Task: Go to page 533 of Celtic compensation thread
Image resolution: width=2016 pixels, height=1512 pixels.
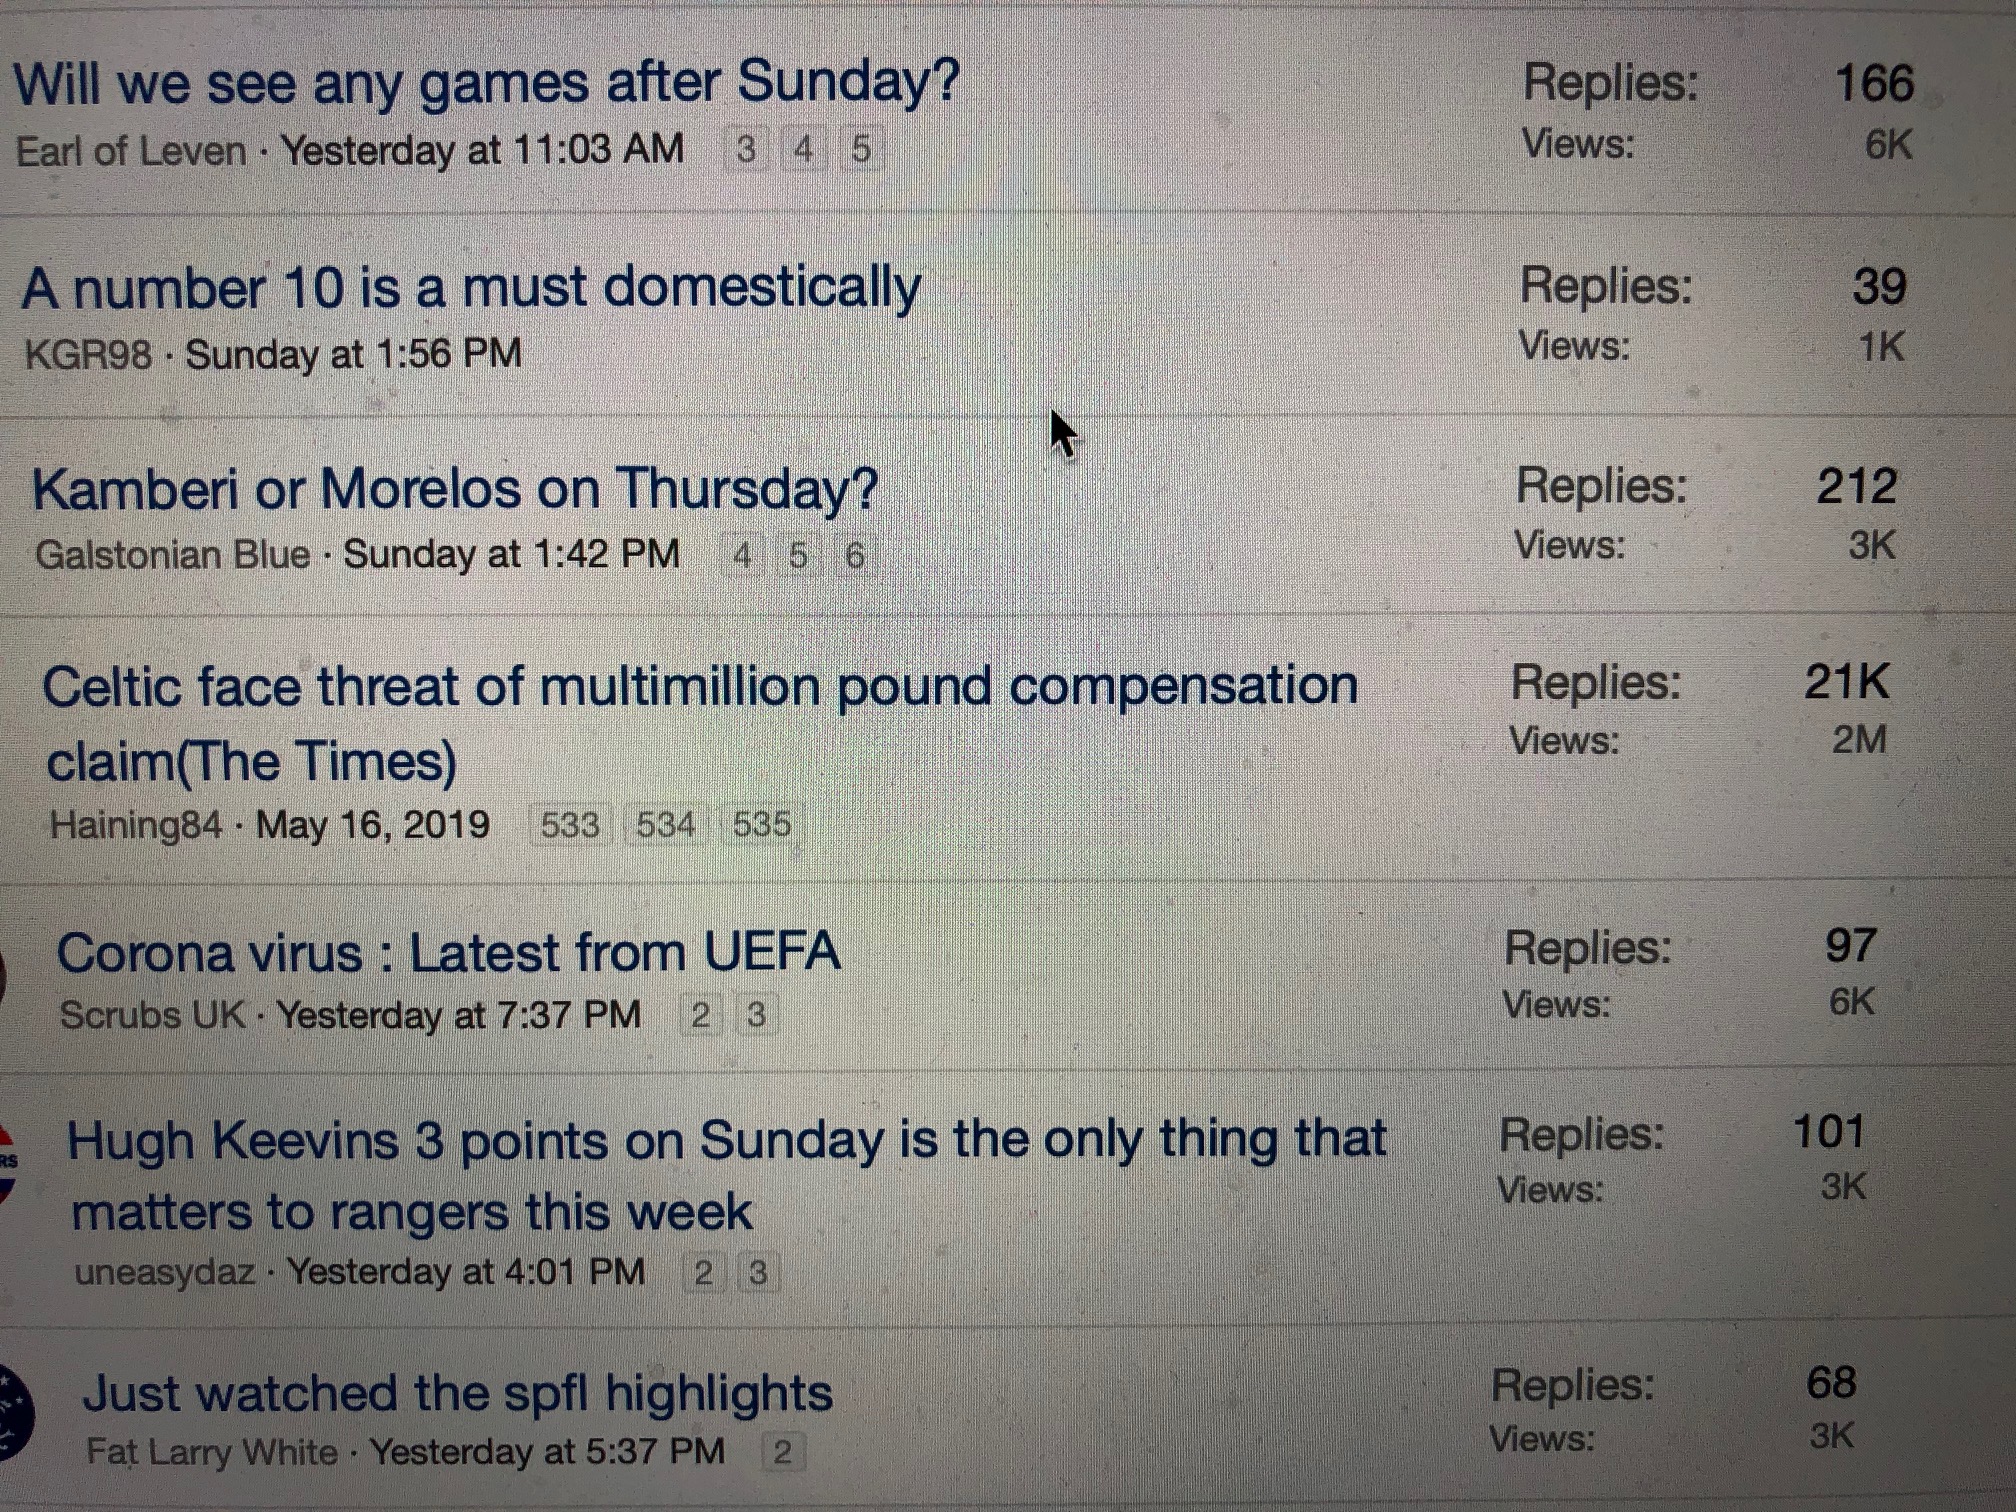Action: (x=569, y=825)
